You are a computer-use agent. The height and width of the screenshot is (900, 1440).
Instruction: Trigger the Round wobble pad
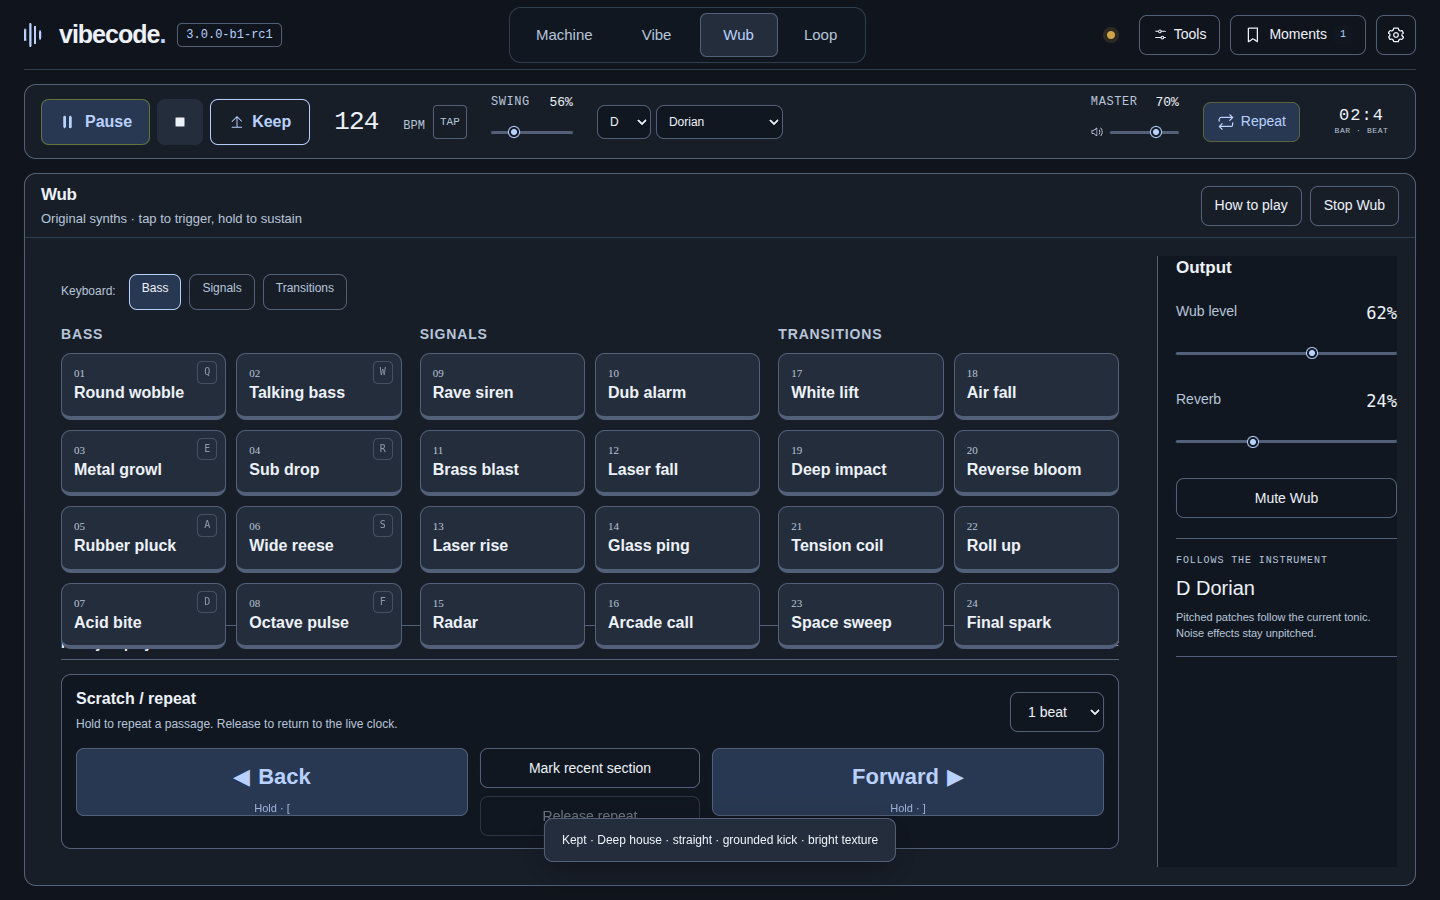tap(143, 386)
